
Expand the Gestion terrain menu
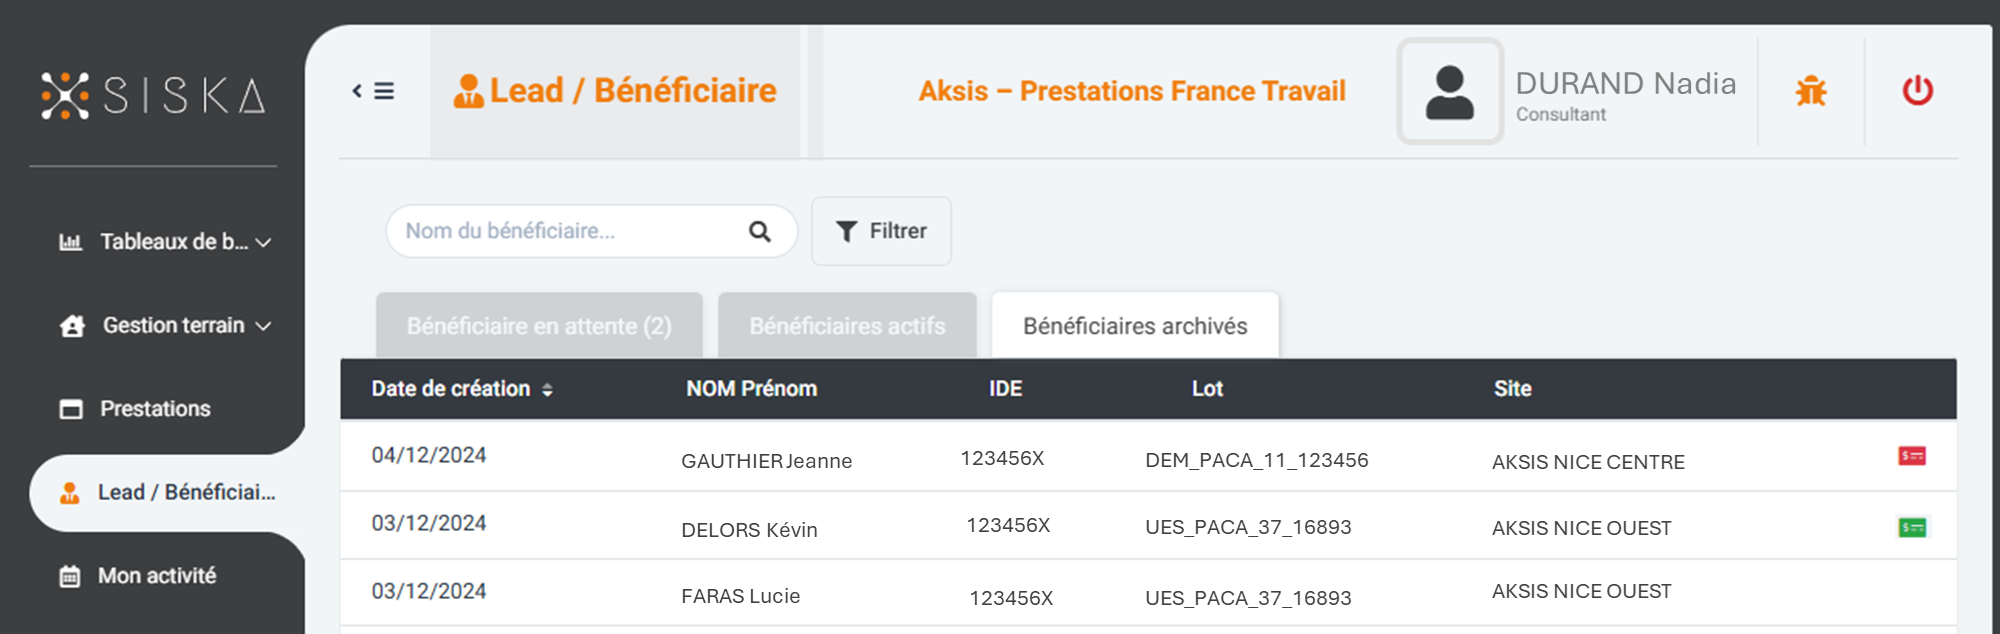(x=165, y=326)
